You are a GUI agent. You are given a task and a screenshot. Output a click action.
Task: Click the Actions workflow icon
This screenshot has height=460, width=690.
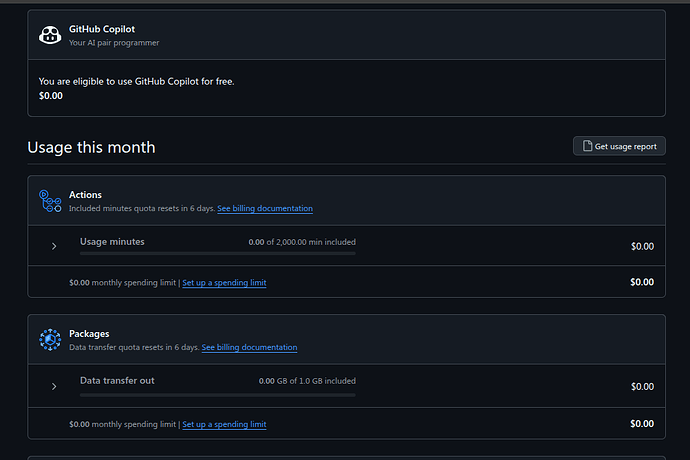pos(50,201)
